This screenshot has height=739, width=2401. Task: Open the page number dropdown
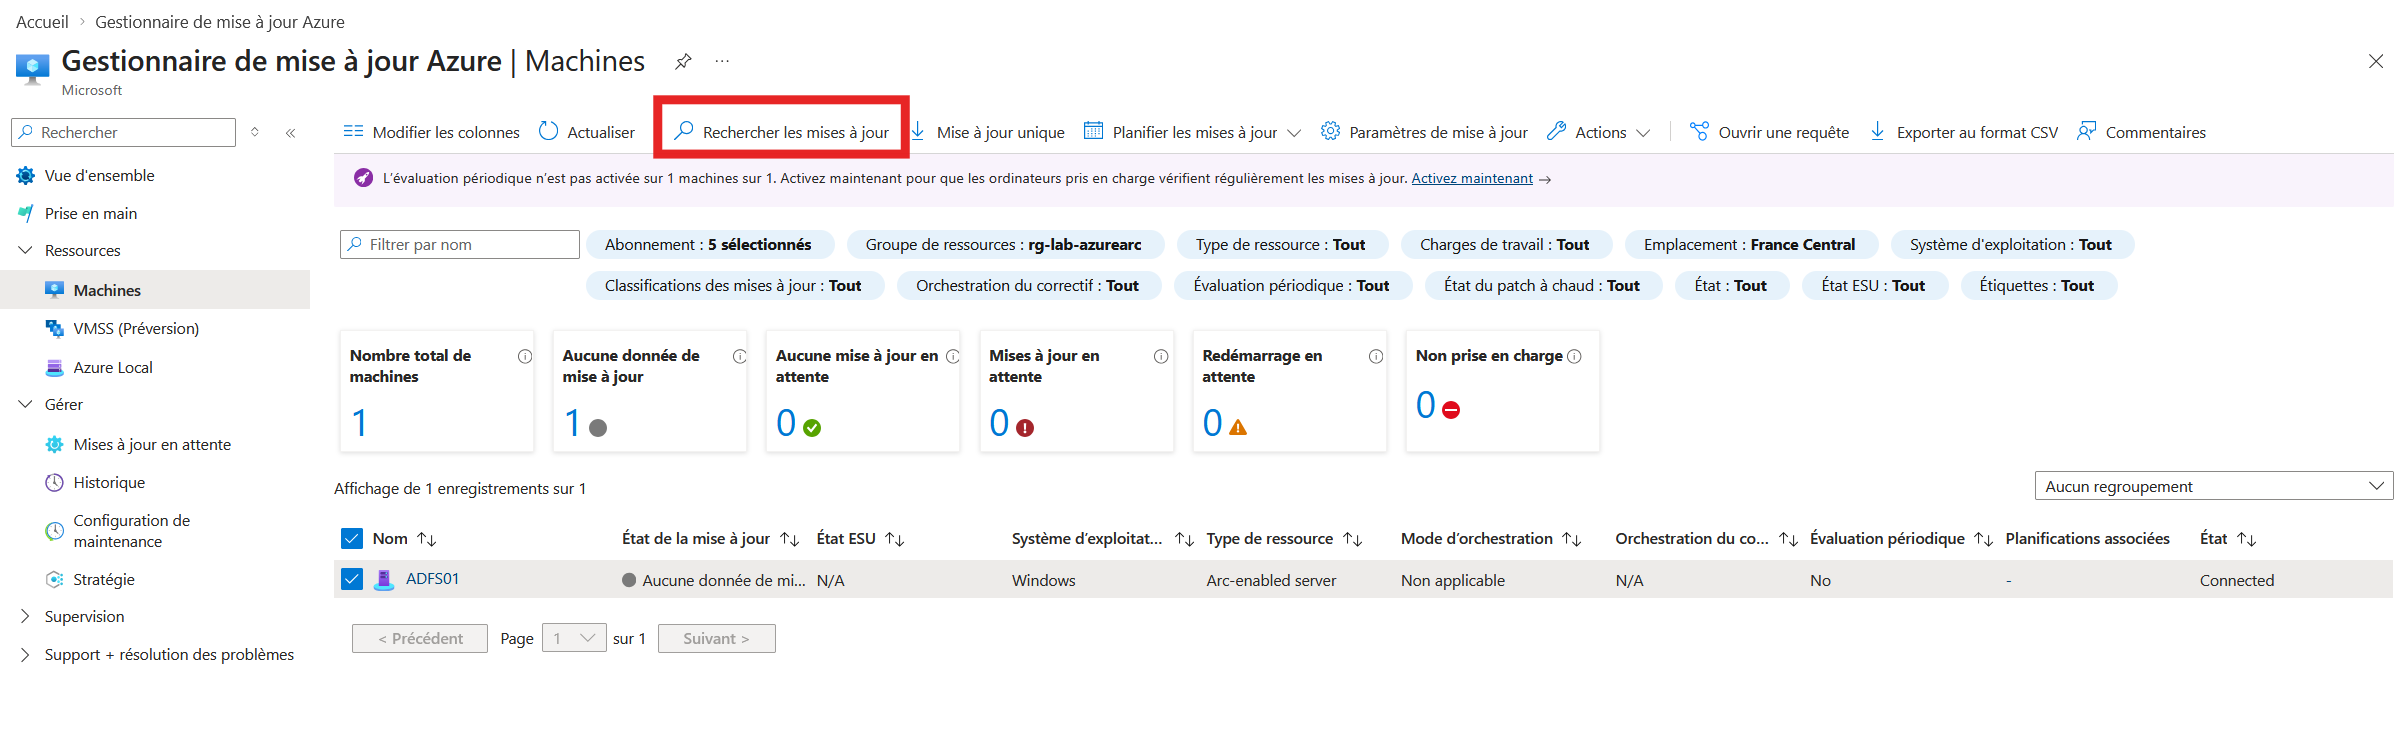pos(574,639)
